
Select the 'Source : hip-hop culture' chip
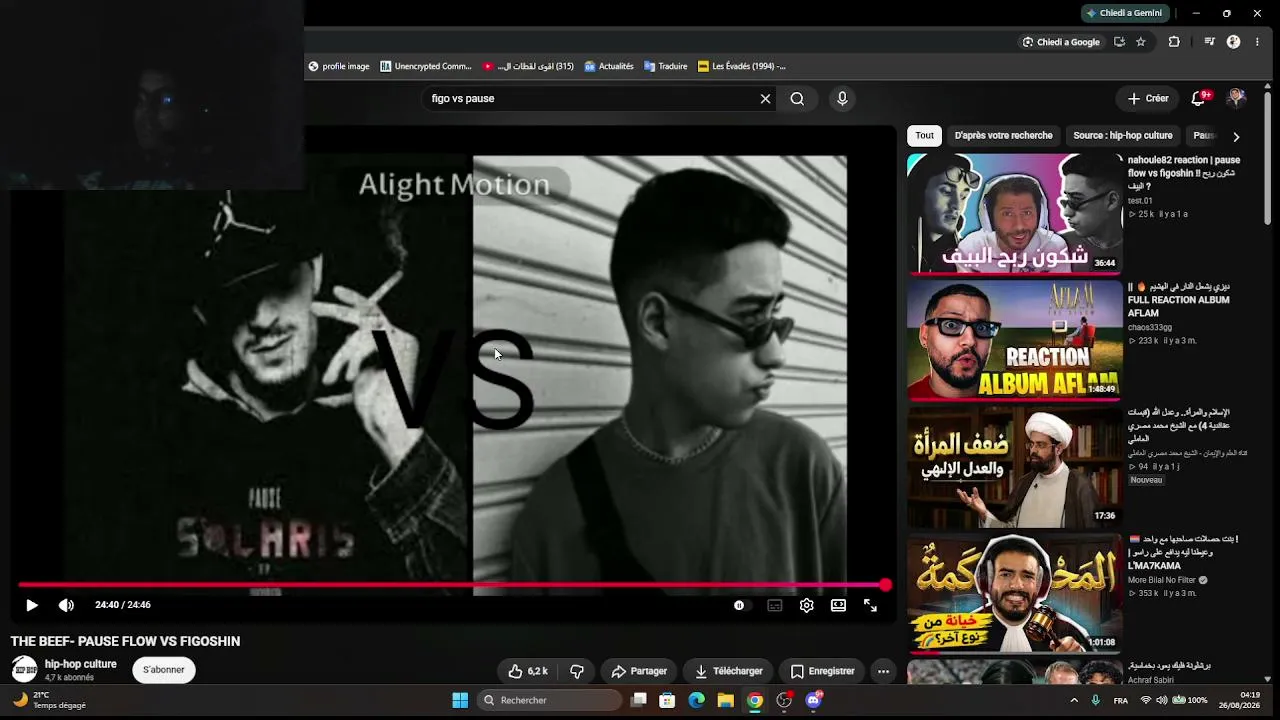tap(1123, 136)
